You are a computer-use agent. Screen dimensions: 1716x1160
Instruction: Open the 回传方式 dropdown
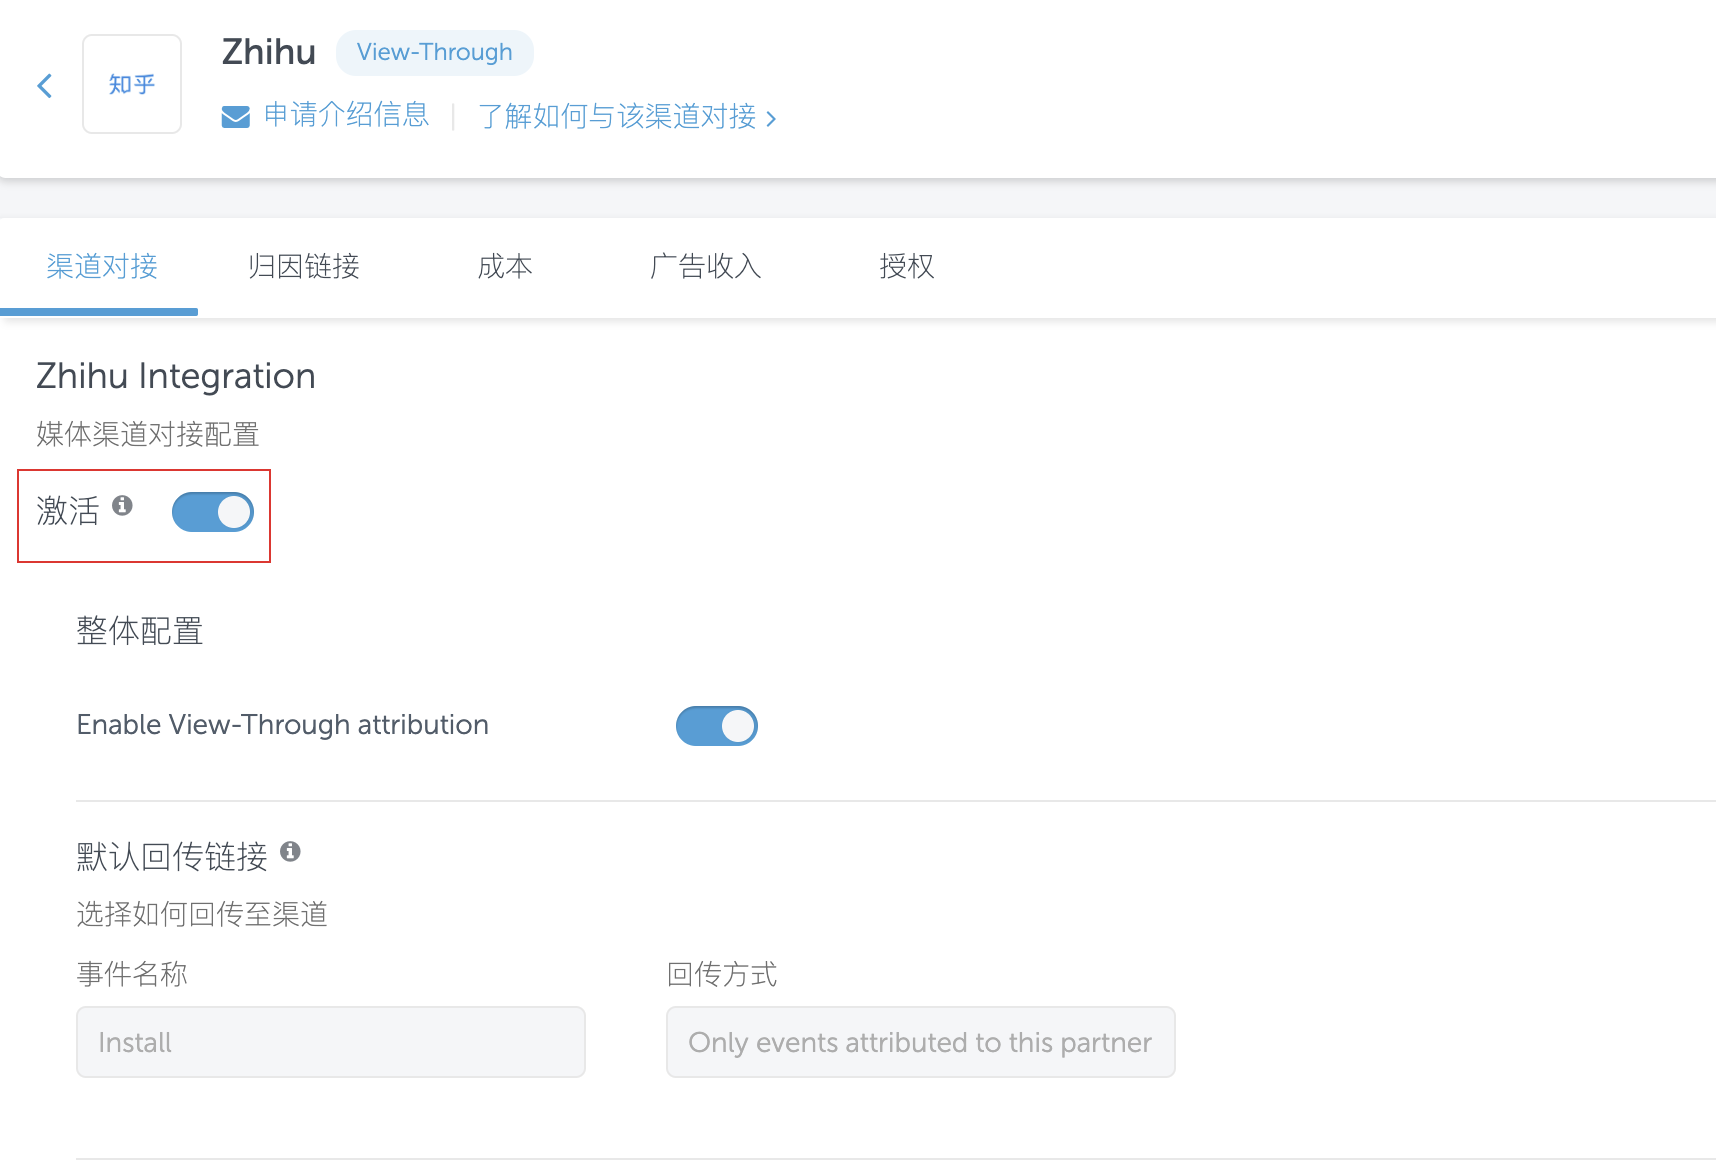coord(921,1042)
